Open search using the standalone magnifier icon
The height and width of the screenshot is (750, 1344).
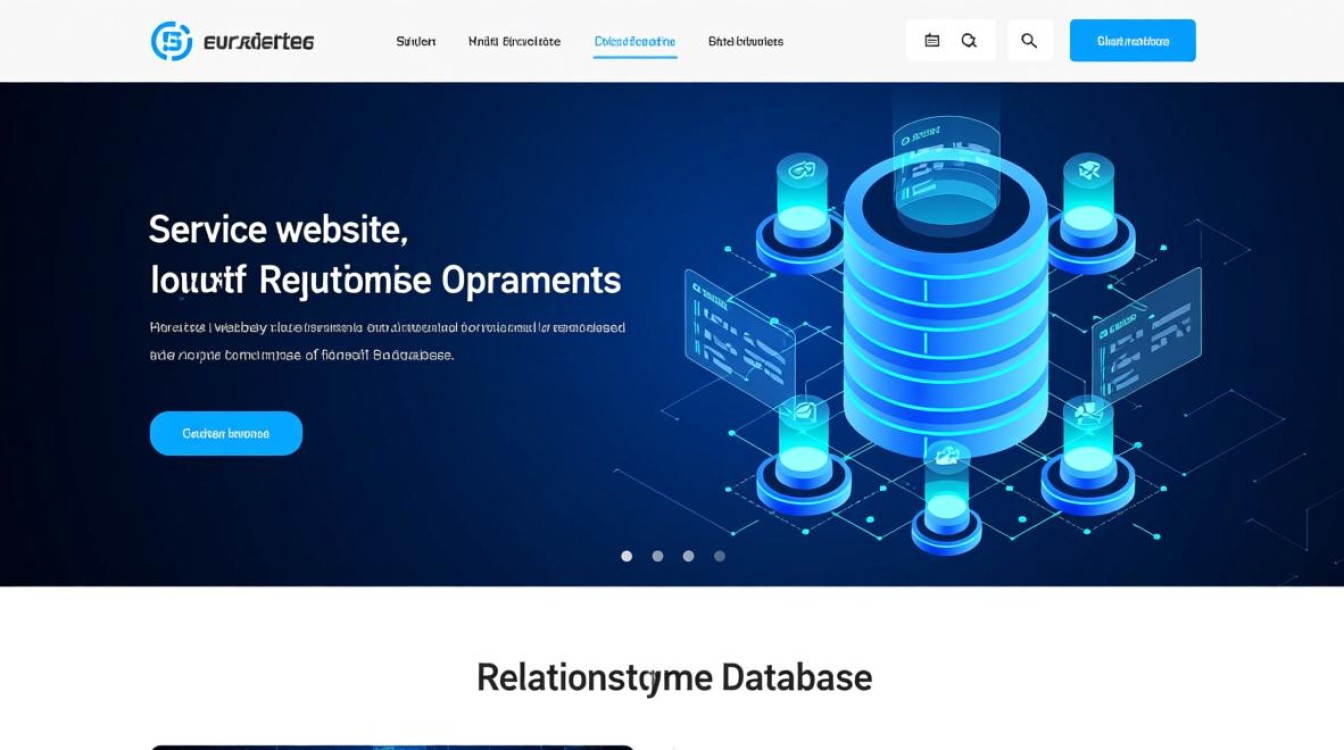pos(1029,41)
